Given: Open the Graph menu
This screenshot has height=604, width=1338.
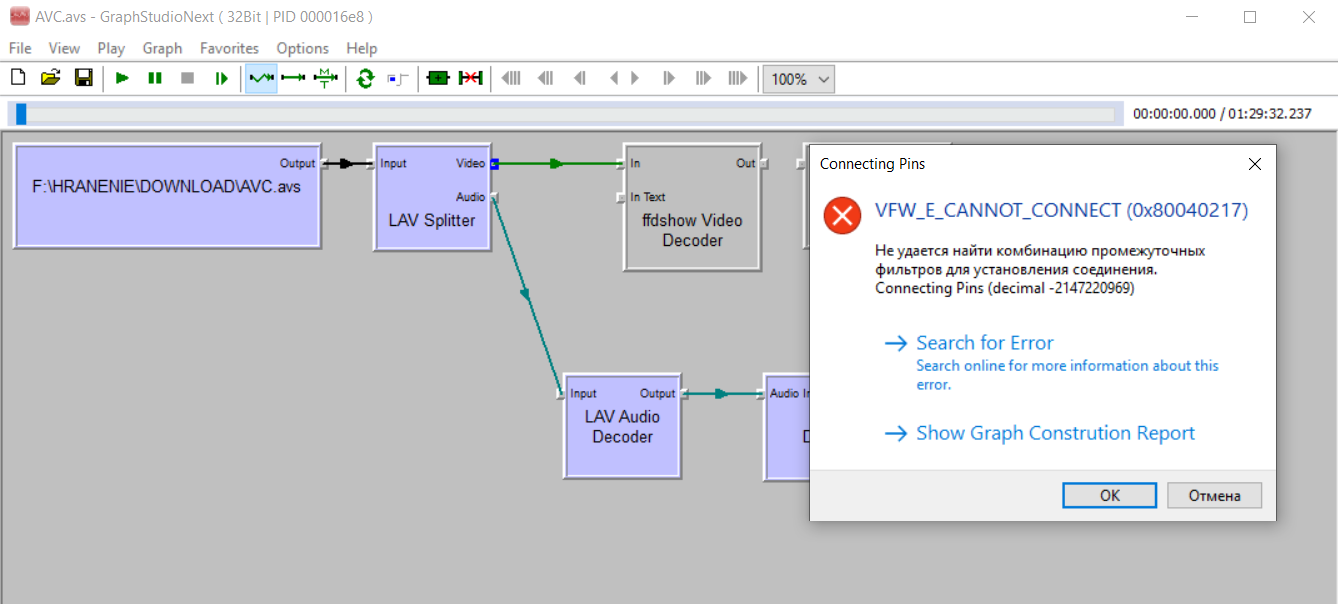Looking at the screenshot, I should [162, 48].
